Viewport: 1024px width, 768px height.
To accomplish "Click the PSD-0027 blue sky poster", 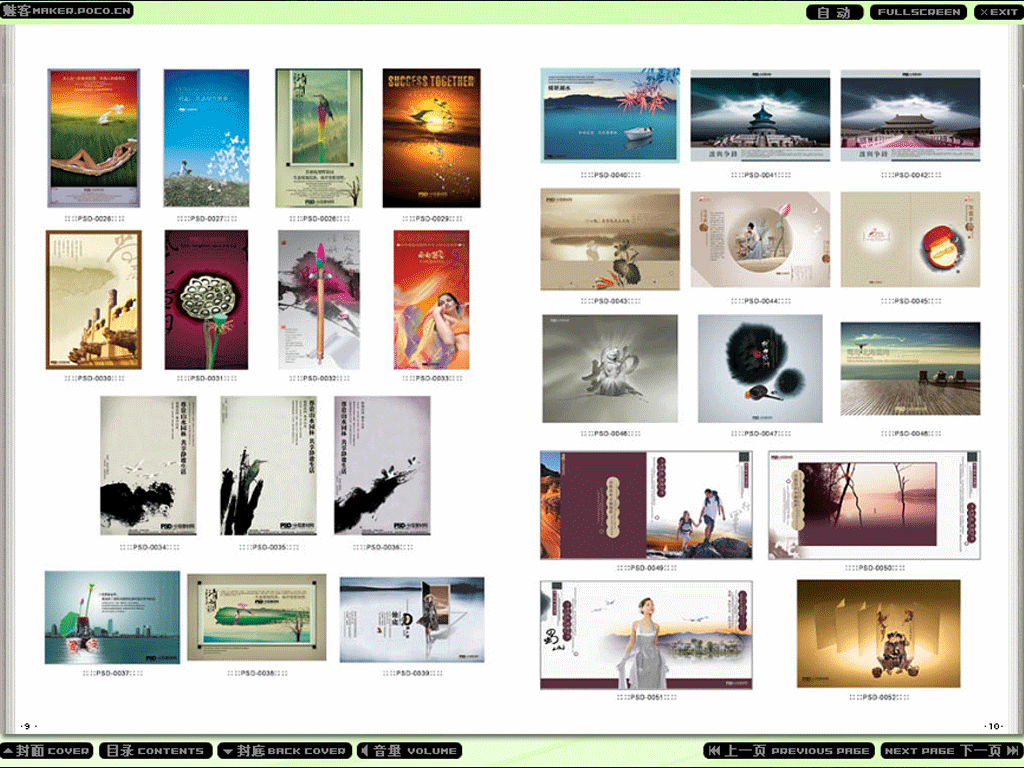I will [206, 138].
